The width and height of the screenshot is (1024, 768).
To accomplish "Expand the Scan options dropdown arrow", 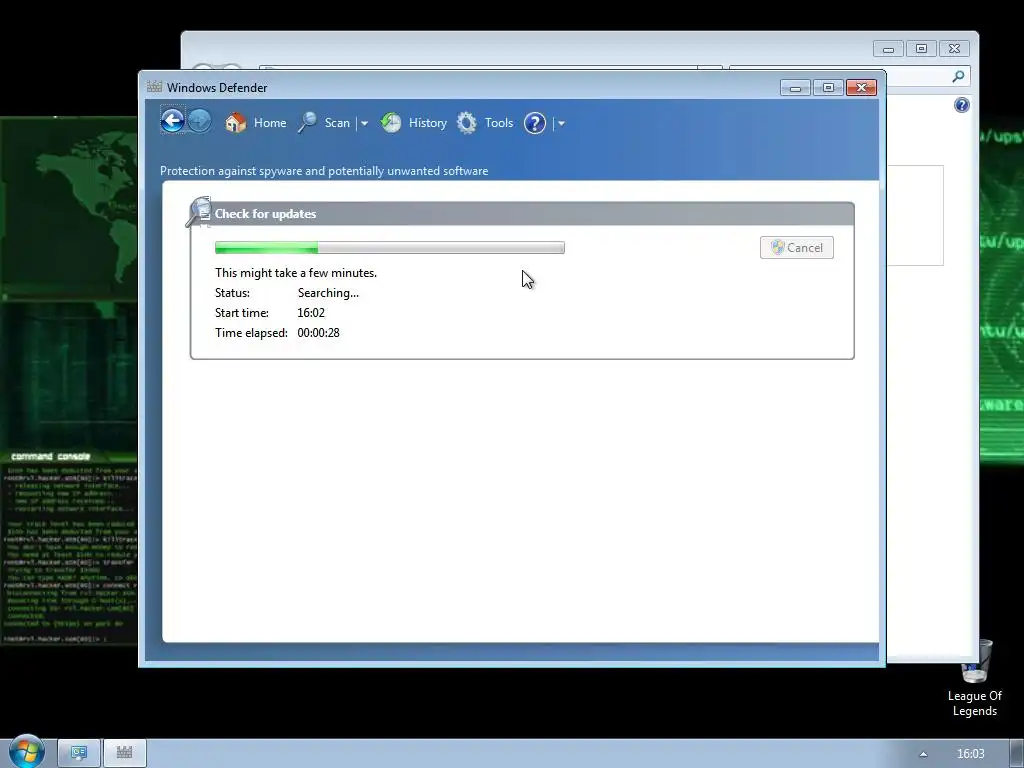I will click(x=364, y=123).
